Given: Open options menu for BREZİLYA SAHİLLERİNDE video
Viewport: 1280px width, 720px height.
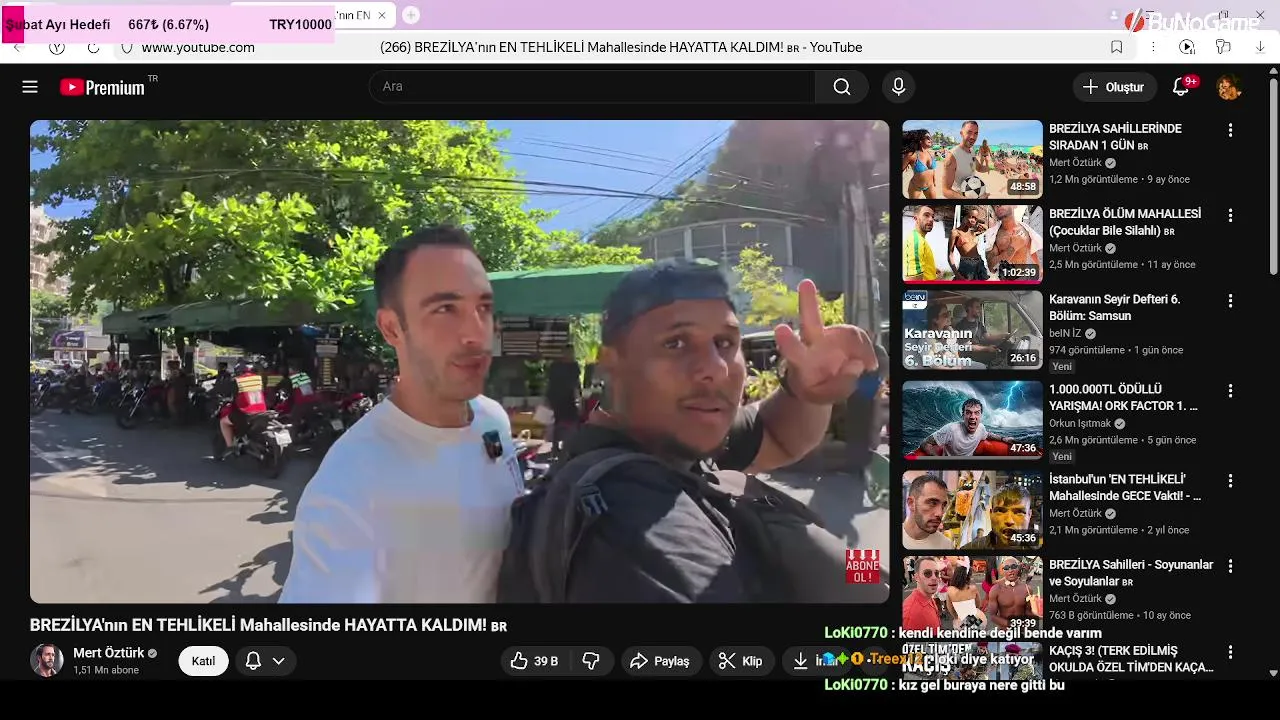Looking at the screenshot, I should coord(1230,130).
